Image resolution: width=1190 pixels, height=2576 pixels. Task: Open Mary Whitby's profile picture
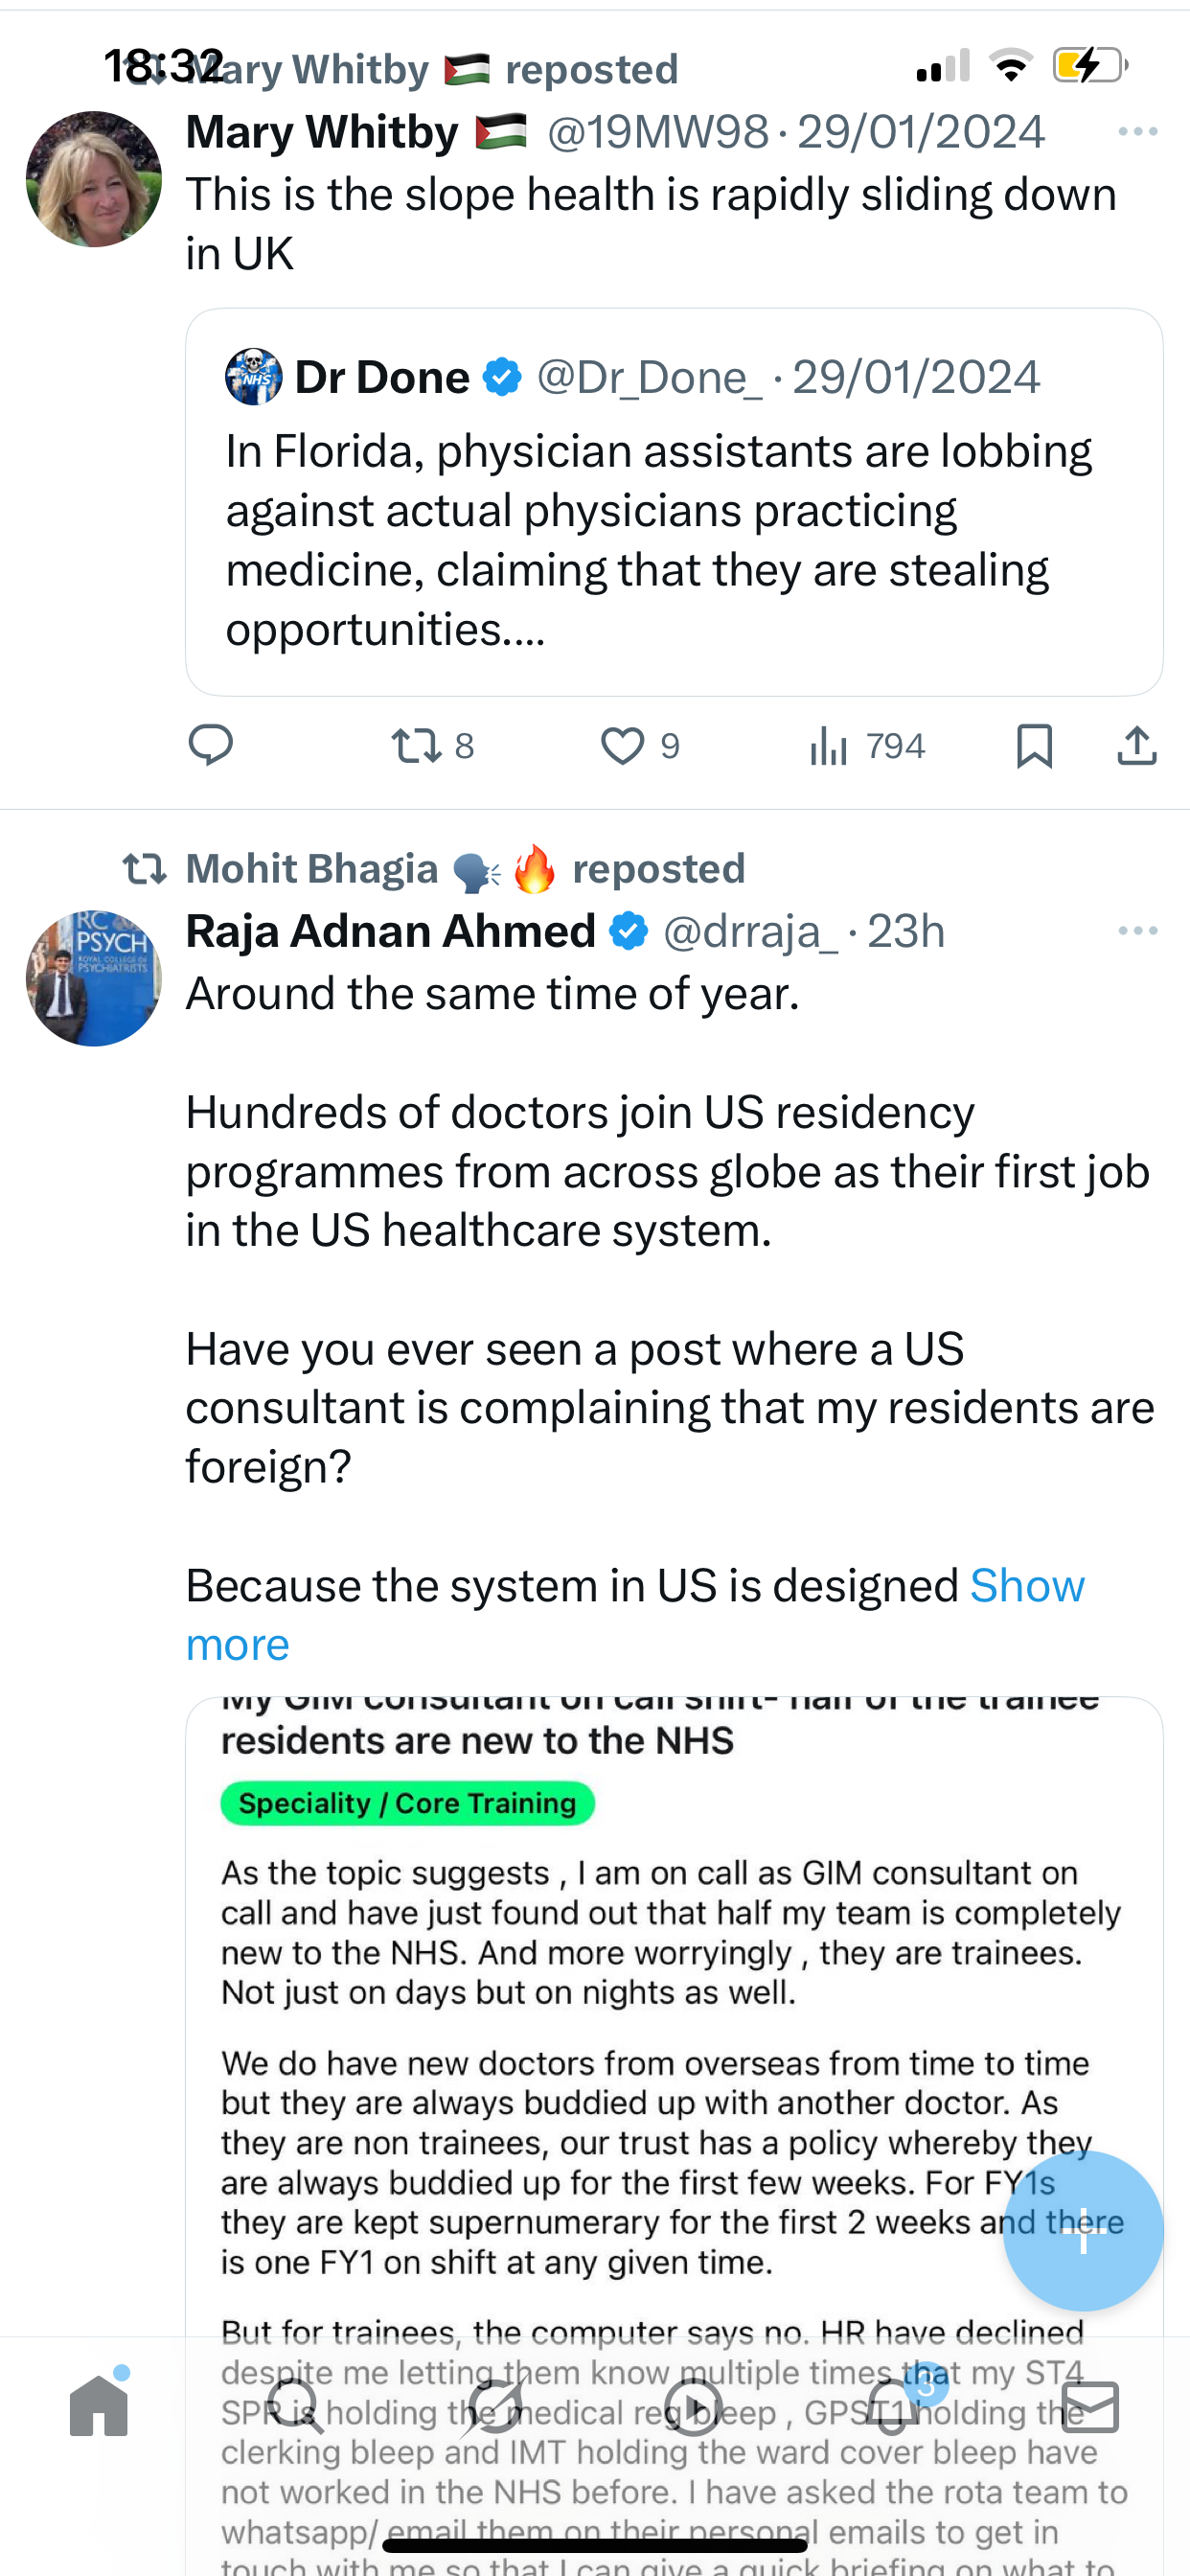[x=94, y=180]
